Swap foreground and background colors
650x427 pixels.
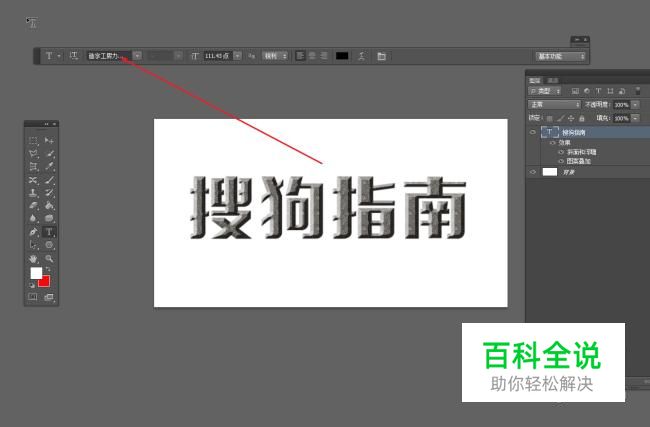point(48,269)
